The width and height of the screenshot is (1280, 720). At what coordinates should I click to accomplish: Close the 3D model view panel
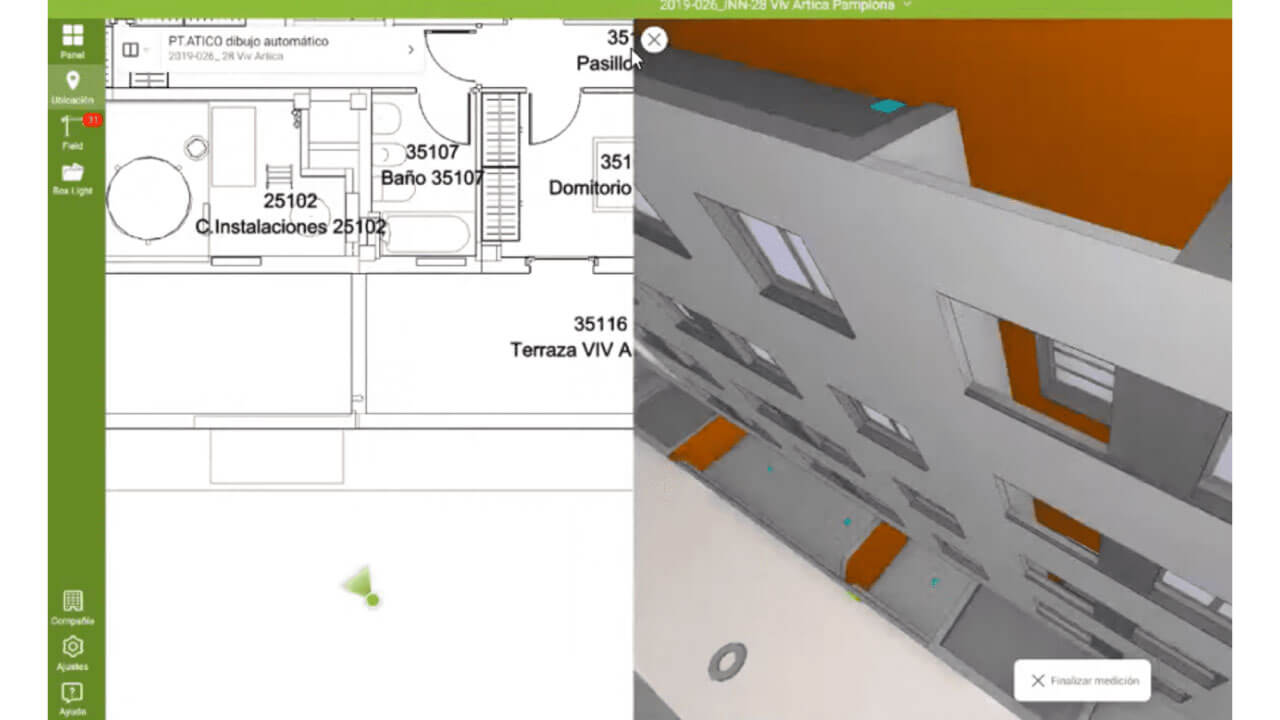(654, 40)
